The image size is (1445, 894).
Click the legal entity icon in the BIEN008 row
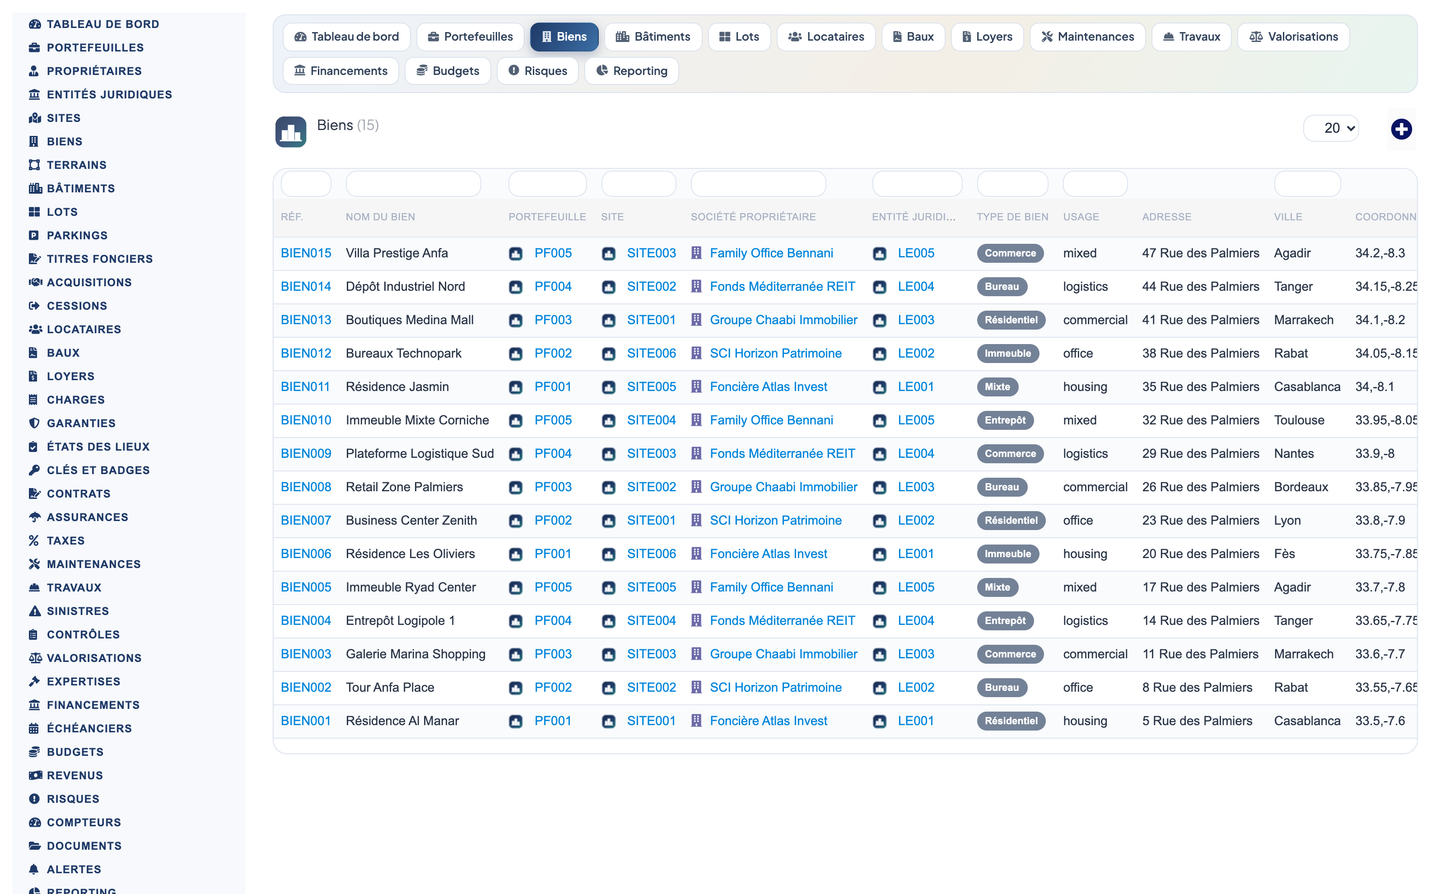880,488
